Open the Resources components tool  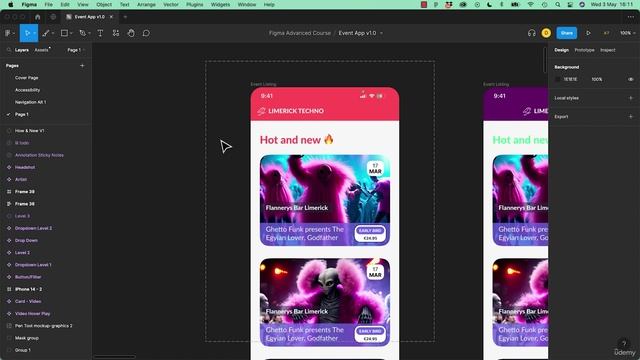(116, 33)
